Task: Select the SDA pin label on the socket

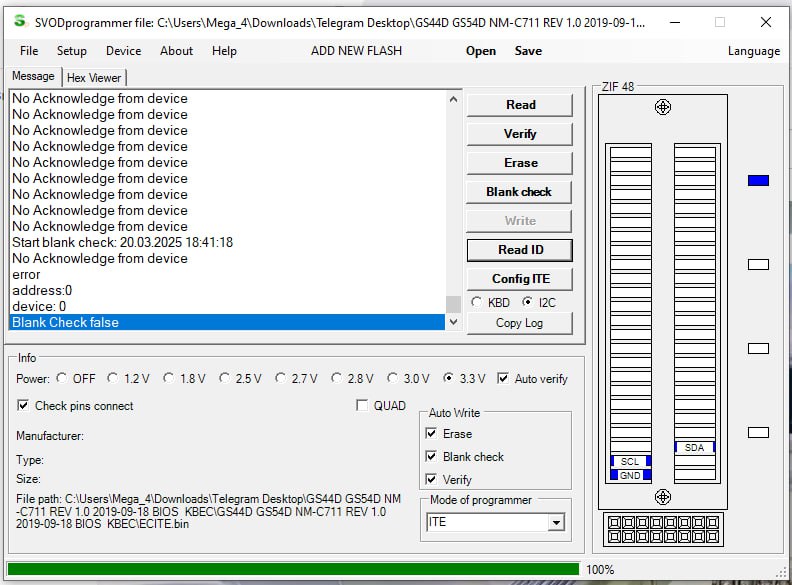Action: point(694,447)
